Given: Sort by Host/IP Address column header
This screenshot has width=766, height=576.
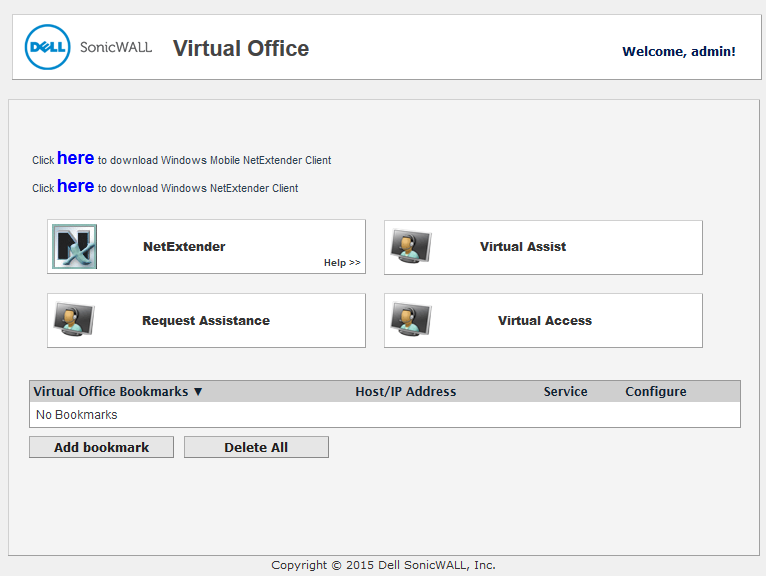Looking at the screenshot, I should 405,391.
